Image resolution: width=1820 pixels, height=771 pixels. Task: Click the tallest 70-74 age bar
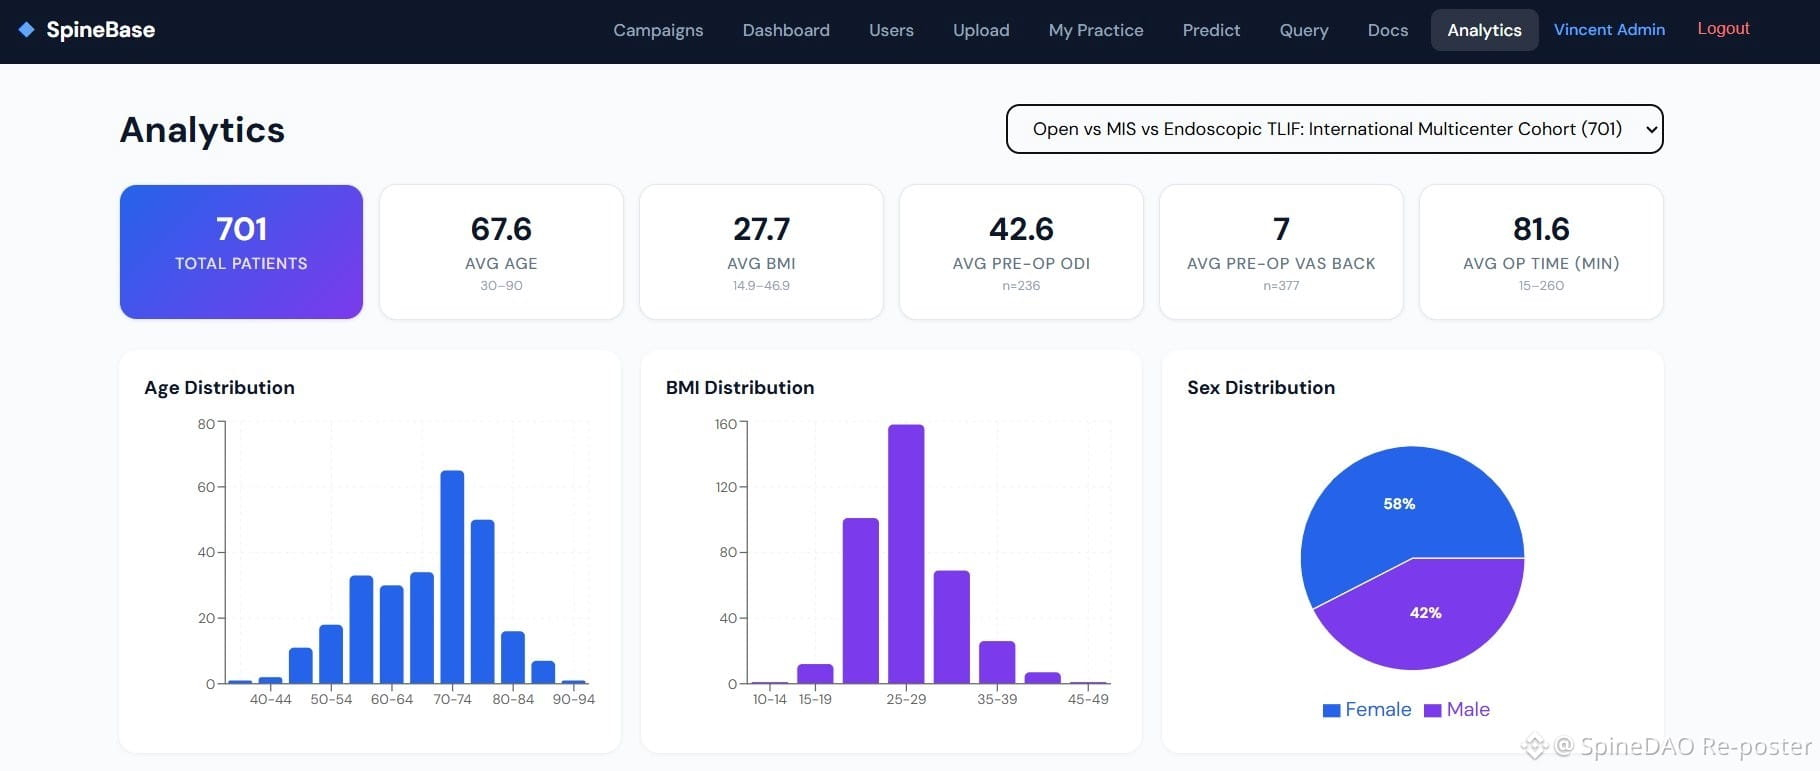pos(452,577)
